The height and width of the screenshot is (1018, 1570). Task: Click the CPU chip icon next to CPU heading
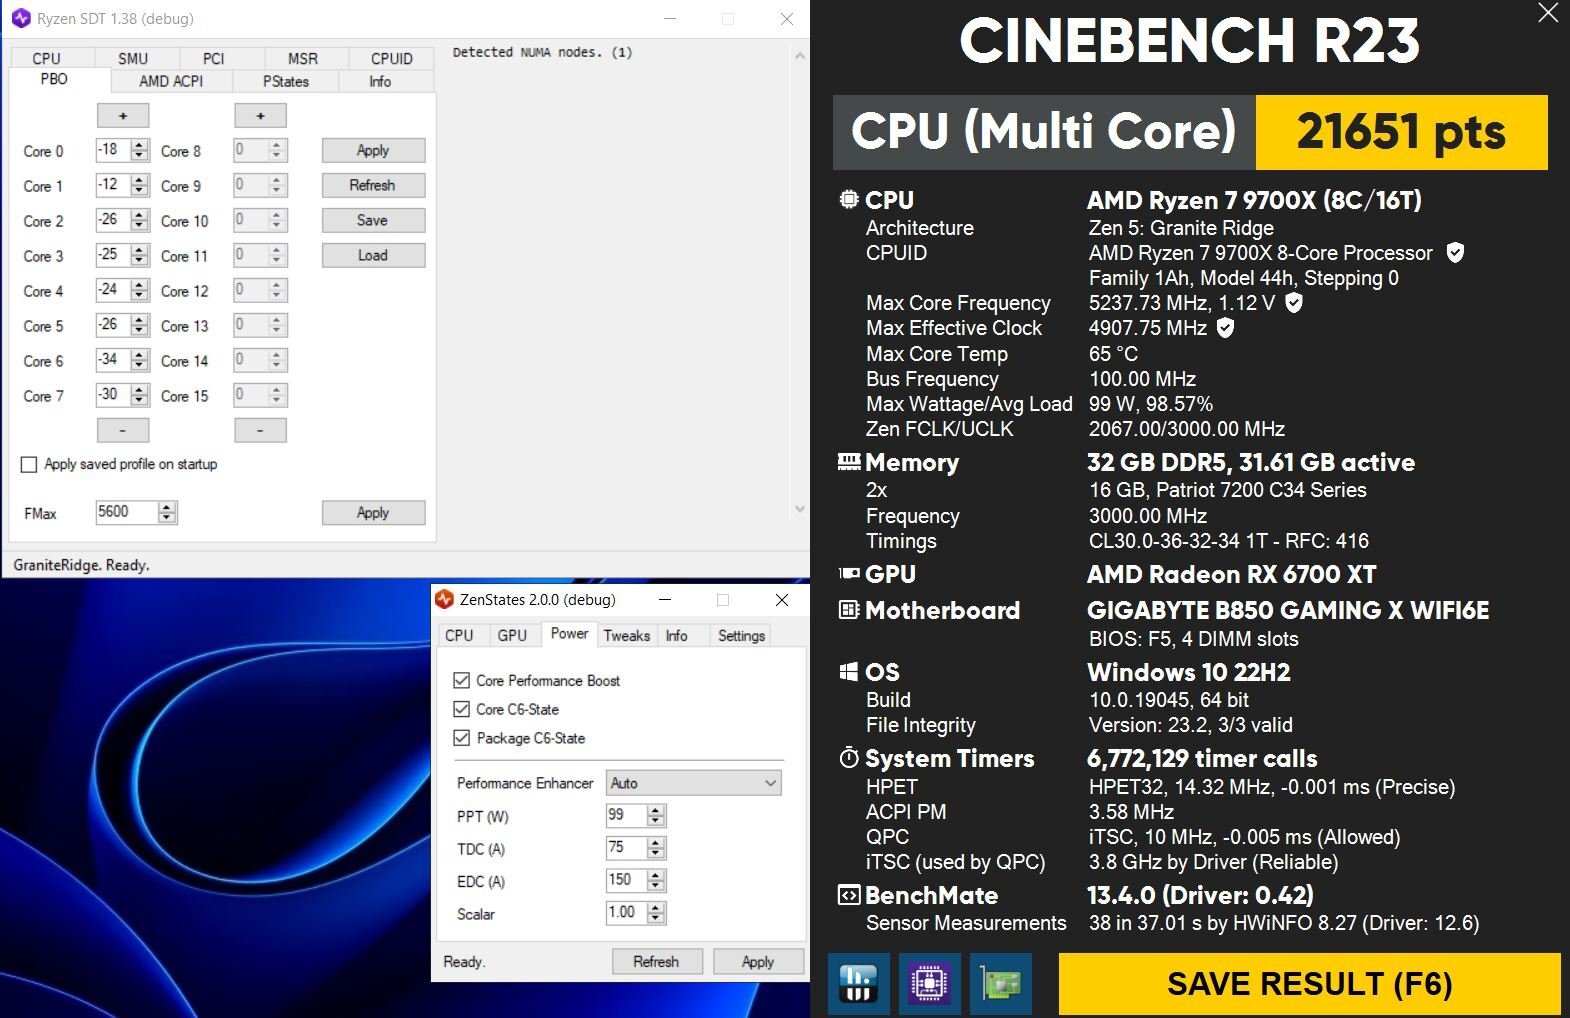(848, 200)
